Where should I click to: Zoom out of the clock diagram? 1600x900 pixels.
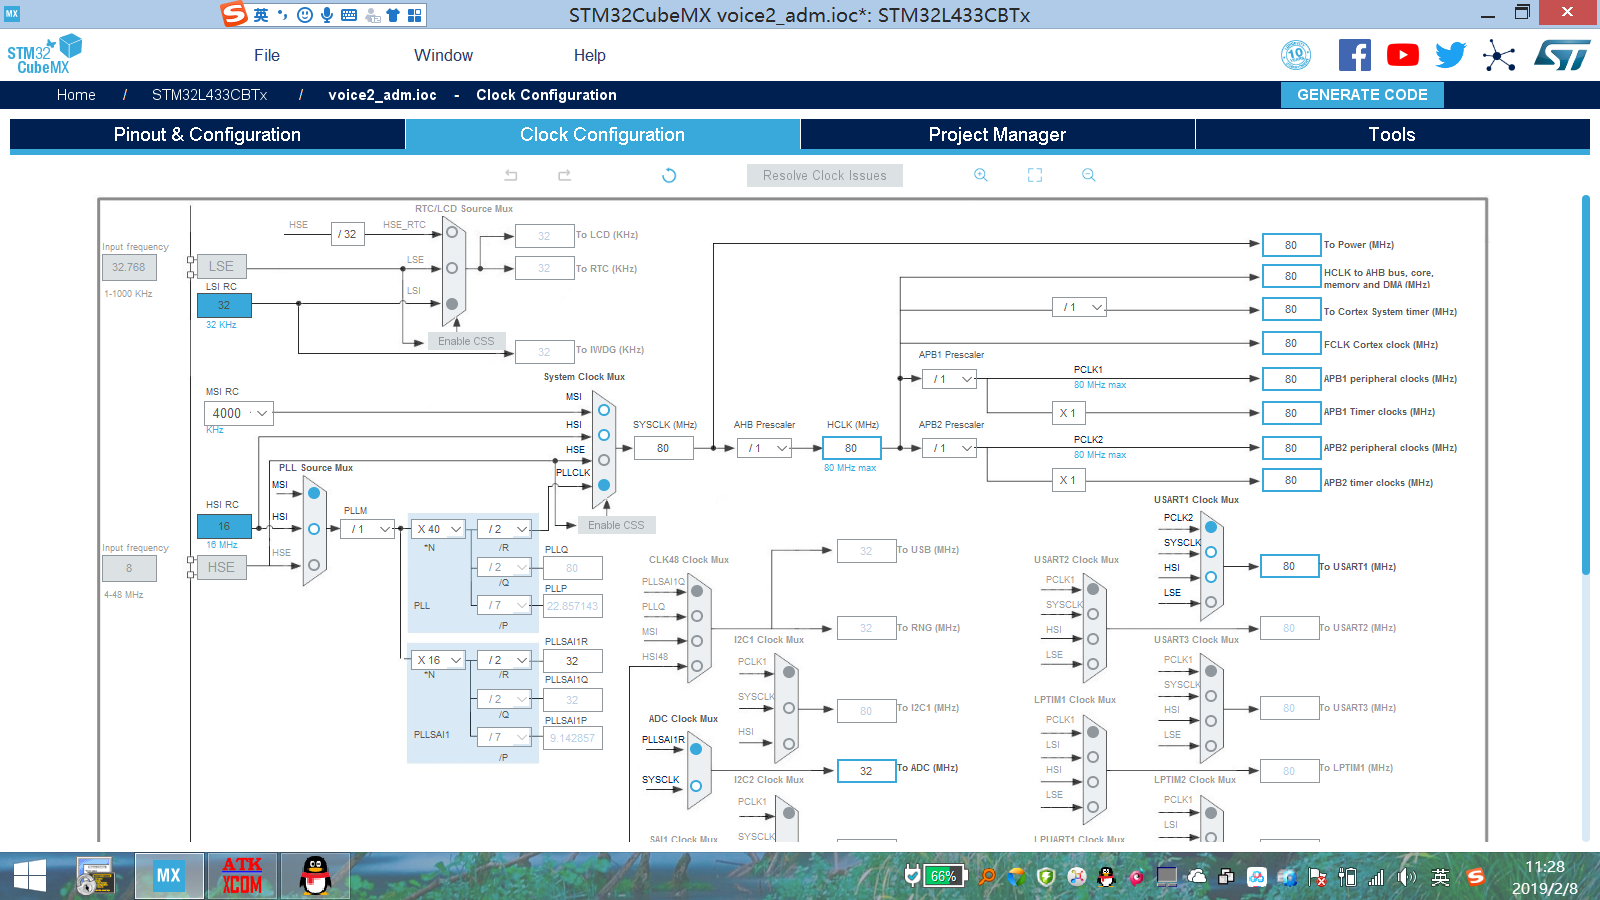pos(1089,175)
